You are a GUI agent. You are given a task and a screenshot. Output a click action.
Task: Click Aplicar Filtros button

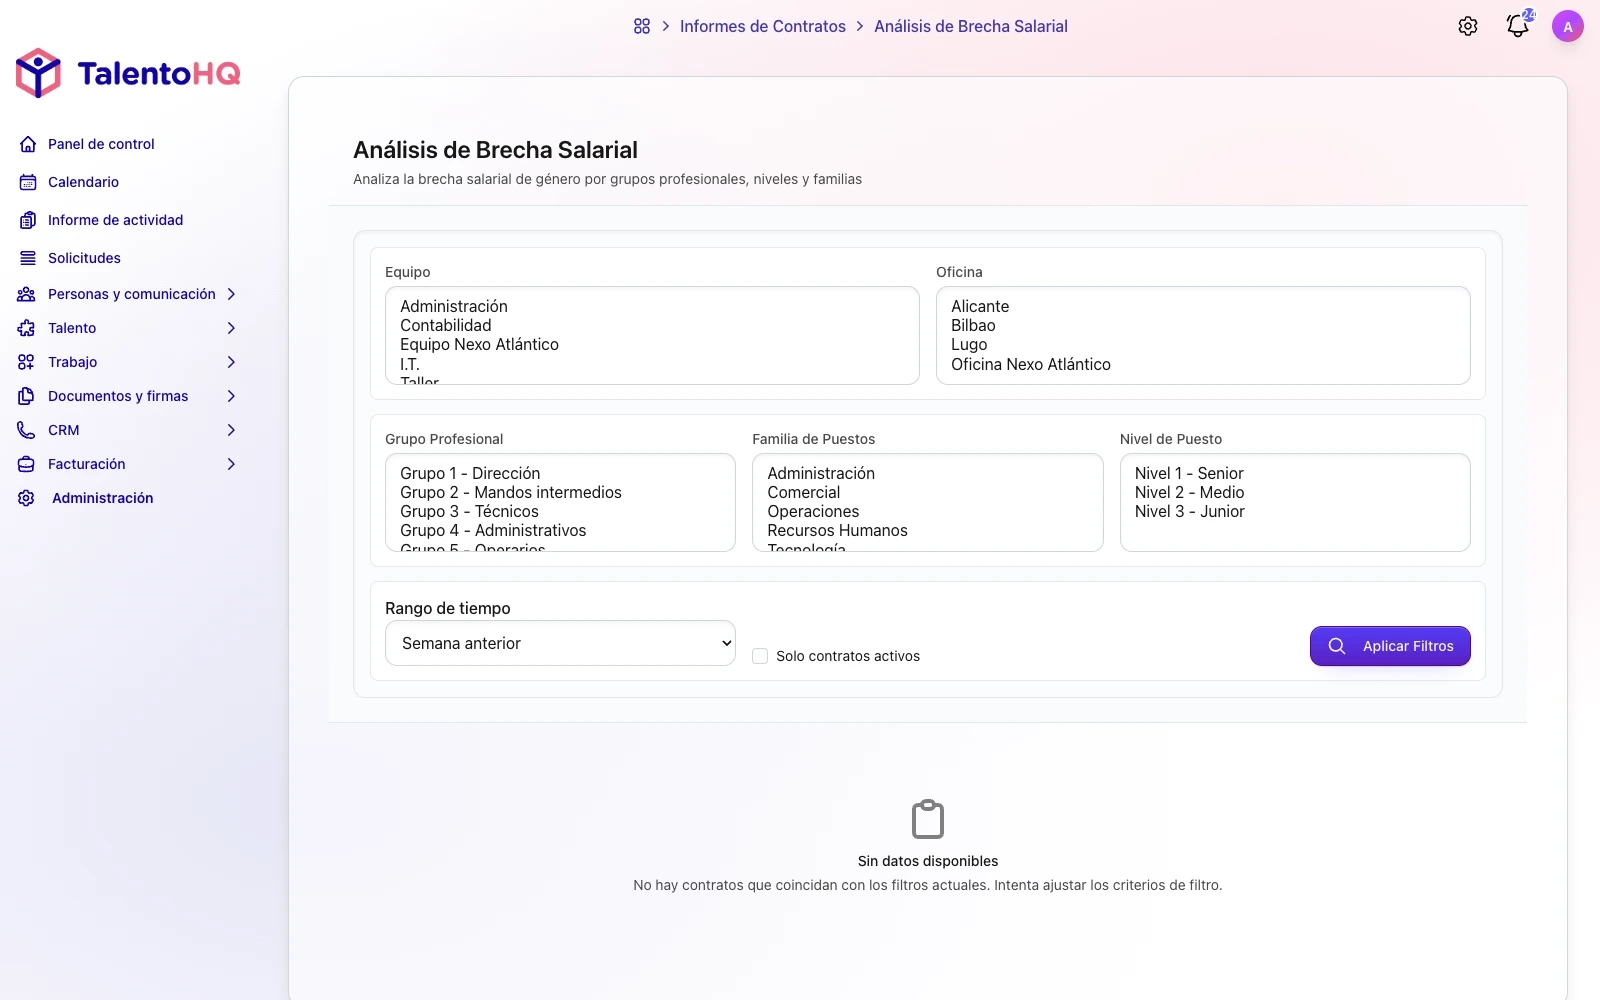tap(1390, 646)
